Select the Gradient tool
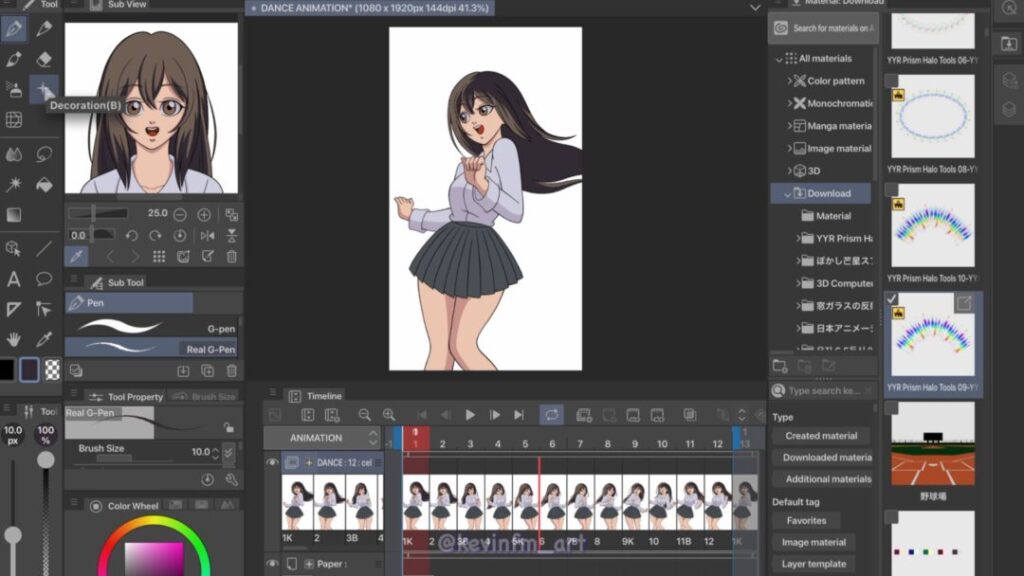This screenshot has height=576, width=1024. 14,215
